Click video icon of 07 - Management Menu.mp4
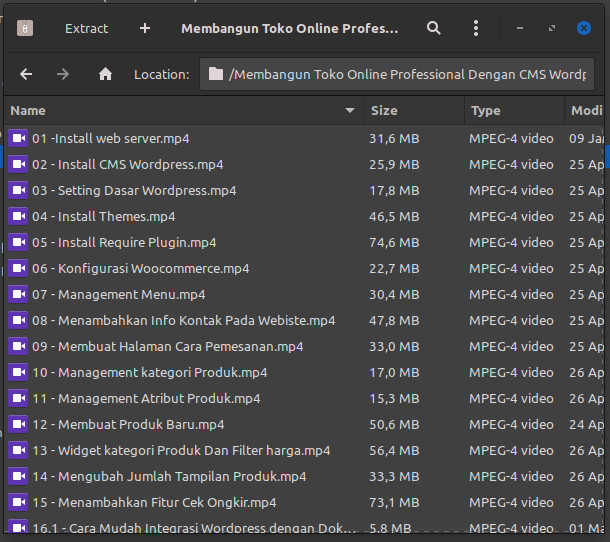 18,294
